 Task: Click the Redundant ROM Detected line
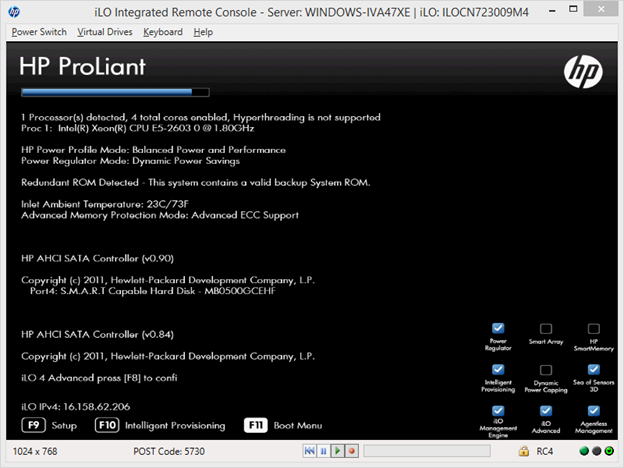coord(196,182)
